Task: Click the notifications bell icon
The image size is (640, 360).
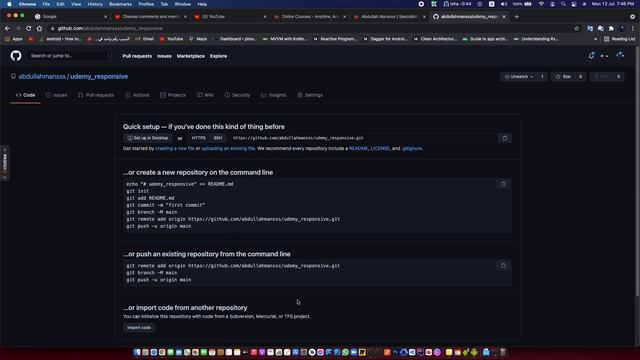Action: point(591,56)
